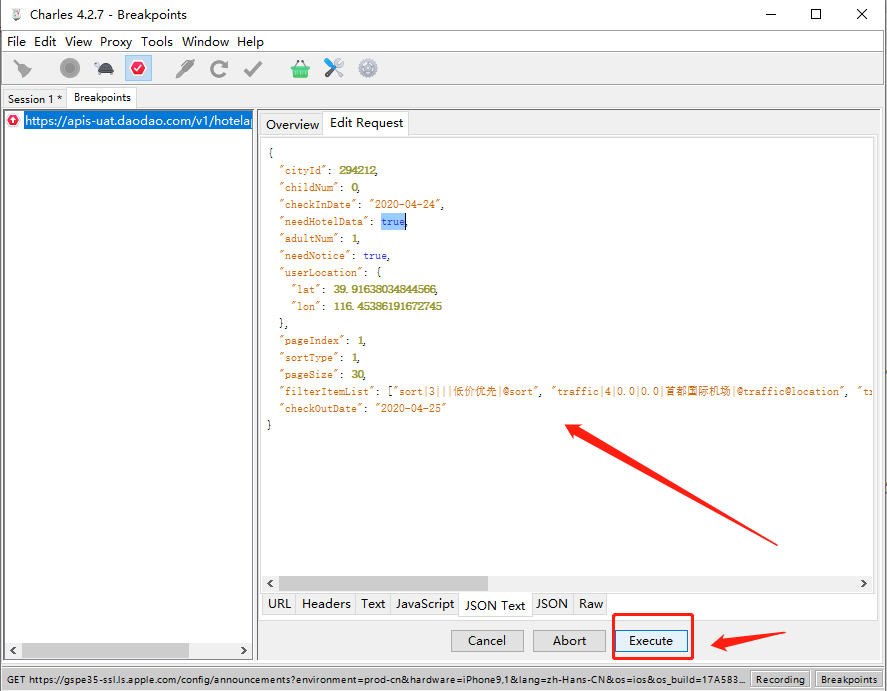
Task: Click the Breakpoints status bar button
Action: point(849,680)
